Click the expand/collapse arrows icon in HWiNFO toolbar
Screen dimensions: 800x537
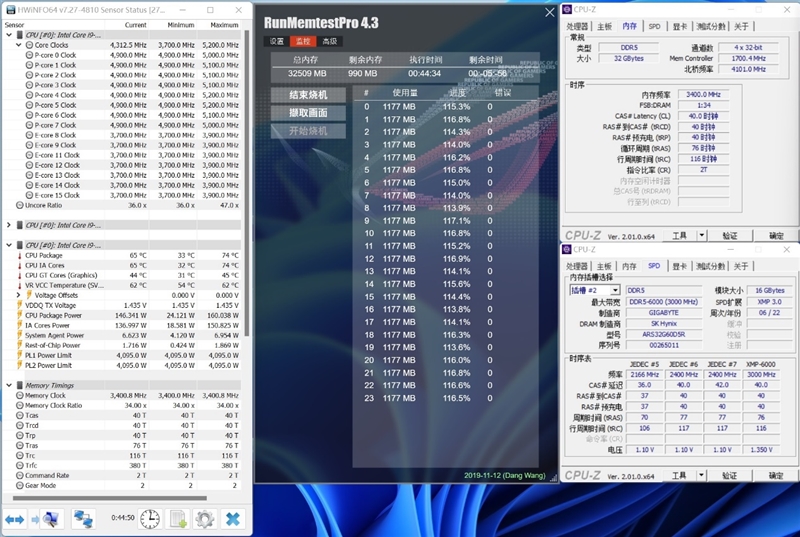[14, 520]
